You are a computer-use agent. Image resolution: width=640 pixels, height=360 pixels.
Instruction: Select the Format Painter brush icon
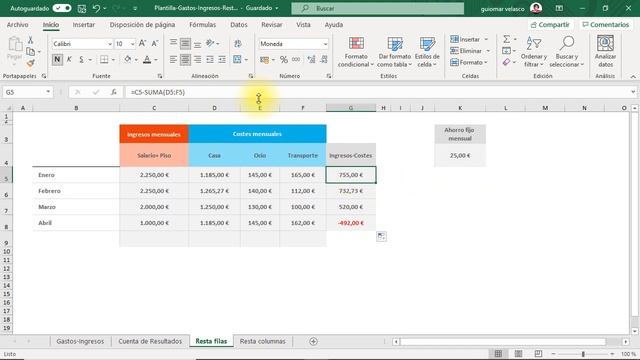click(30, 63)
